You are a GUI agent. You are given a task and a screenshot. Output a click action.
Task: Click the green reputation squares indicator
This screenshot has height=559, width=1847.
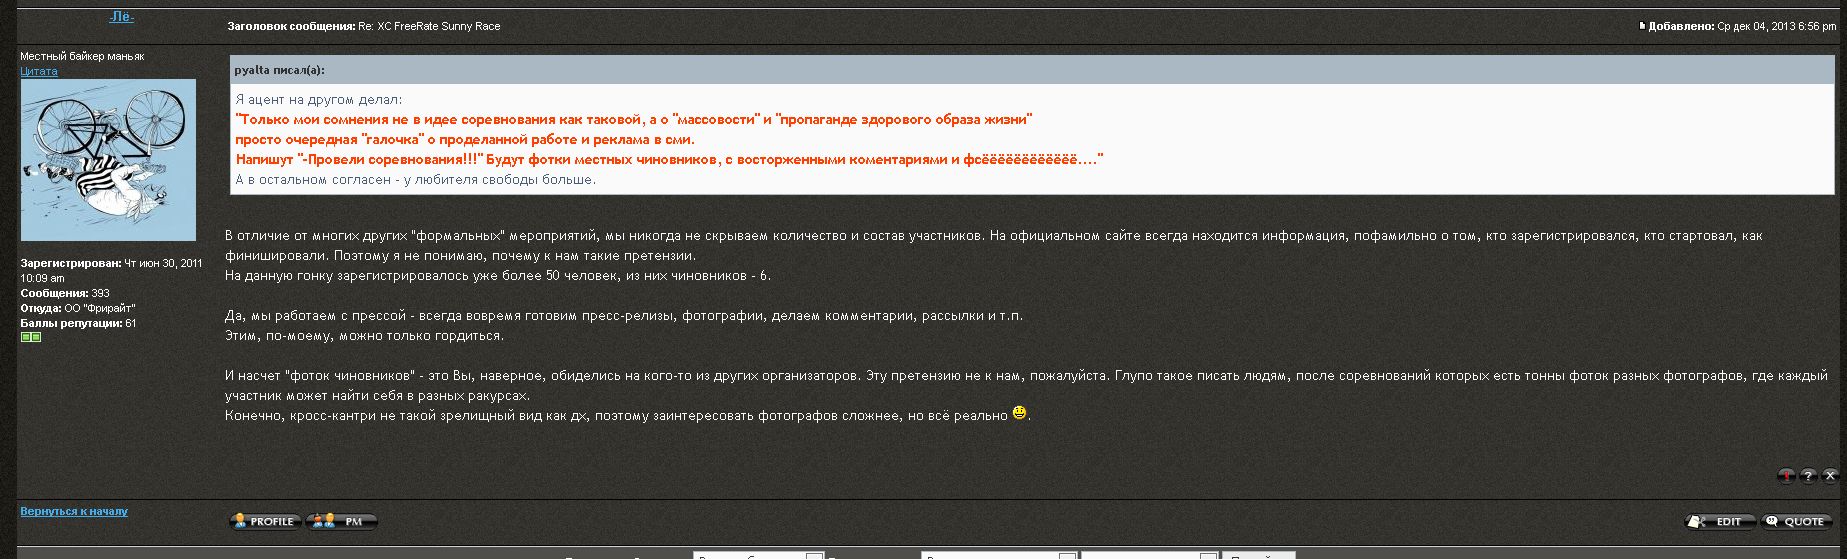[x=31, y=338]
